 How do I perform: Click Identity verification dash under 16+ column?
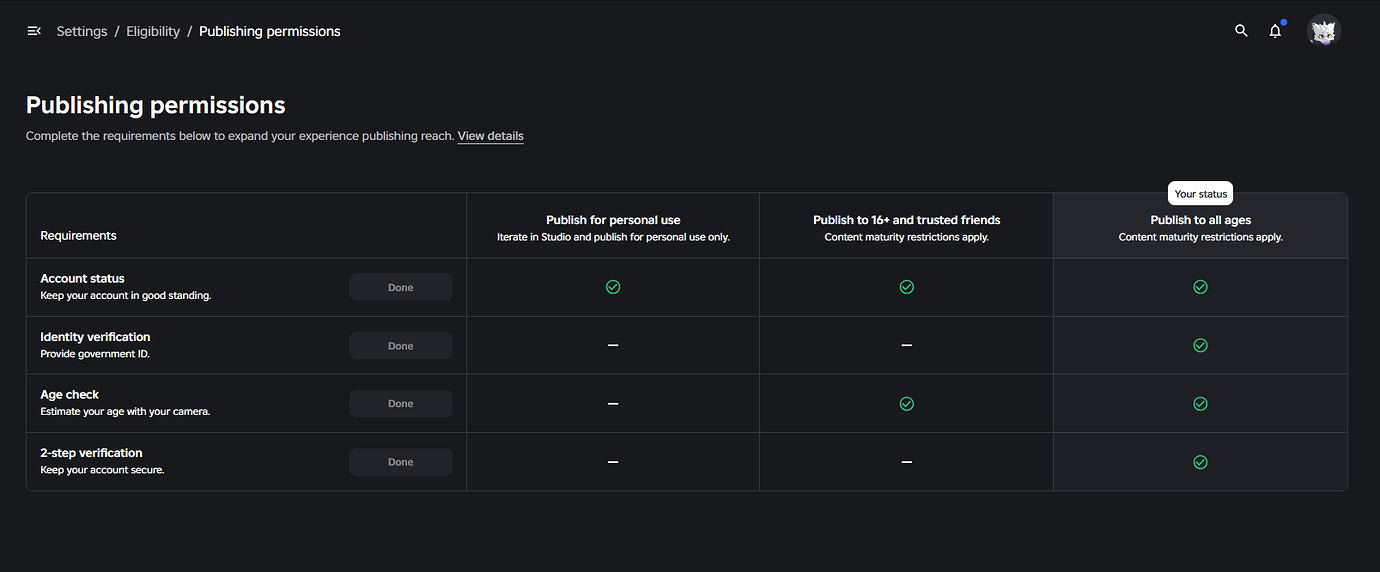[907, 345]
